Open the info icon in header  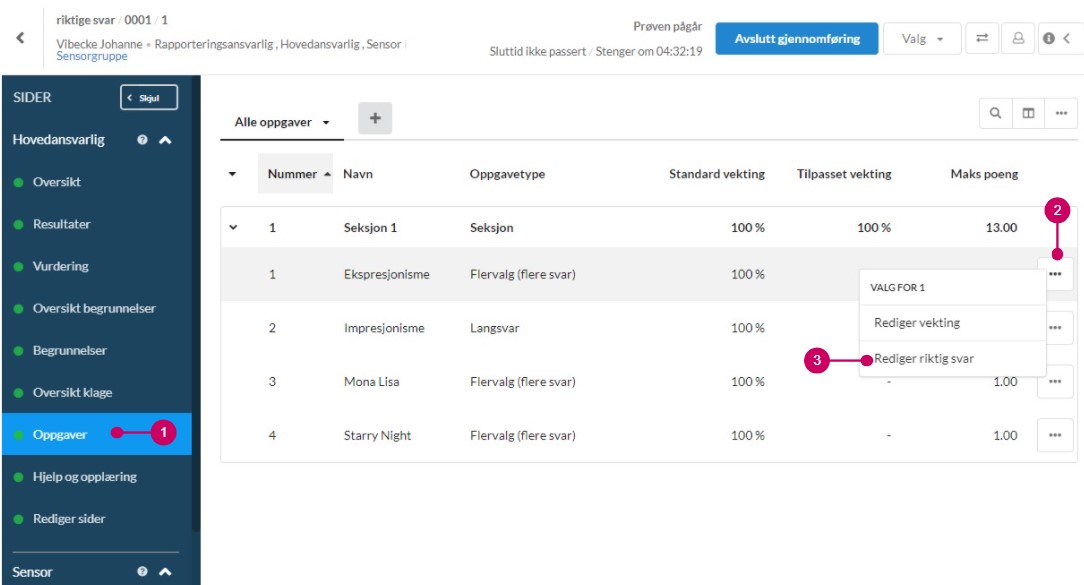(1049, 38)
